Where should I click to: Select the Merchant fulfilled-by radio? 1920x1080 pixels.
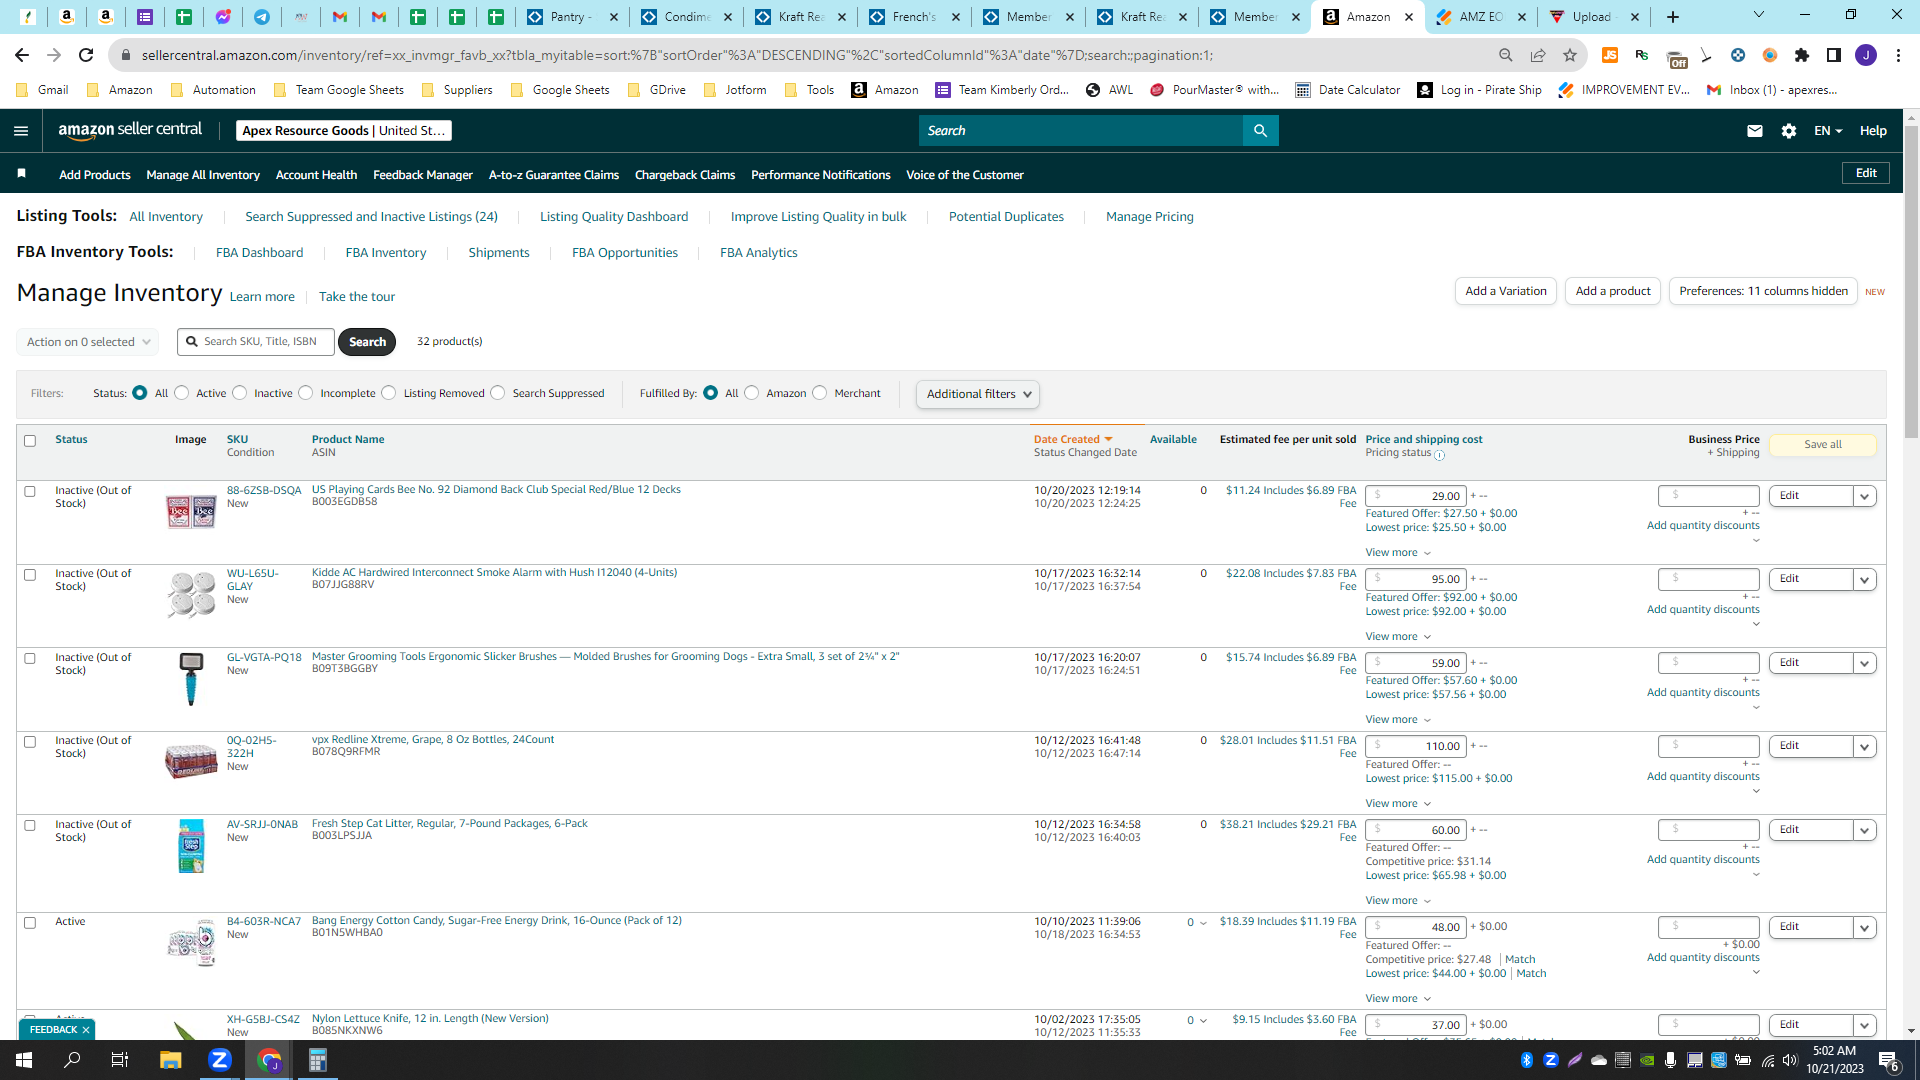(x=820, y=393)
